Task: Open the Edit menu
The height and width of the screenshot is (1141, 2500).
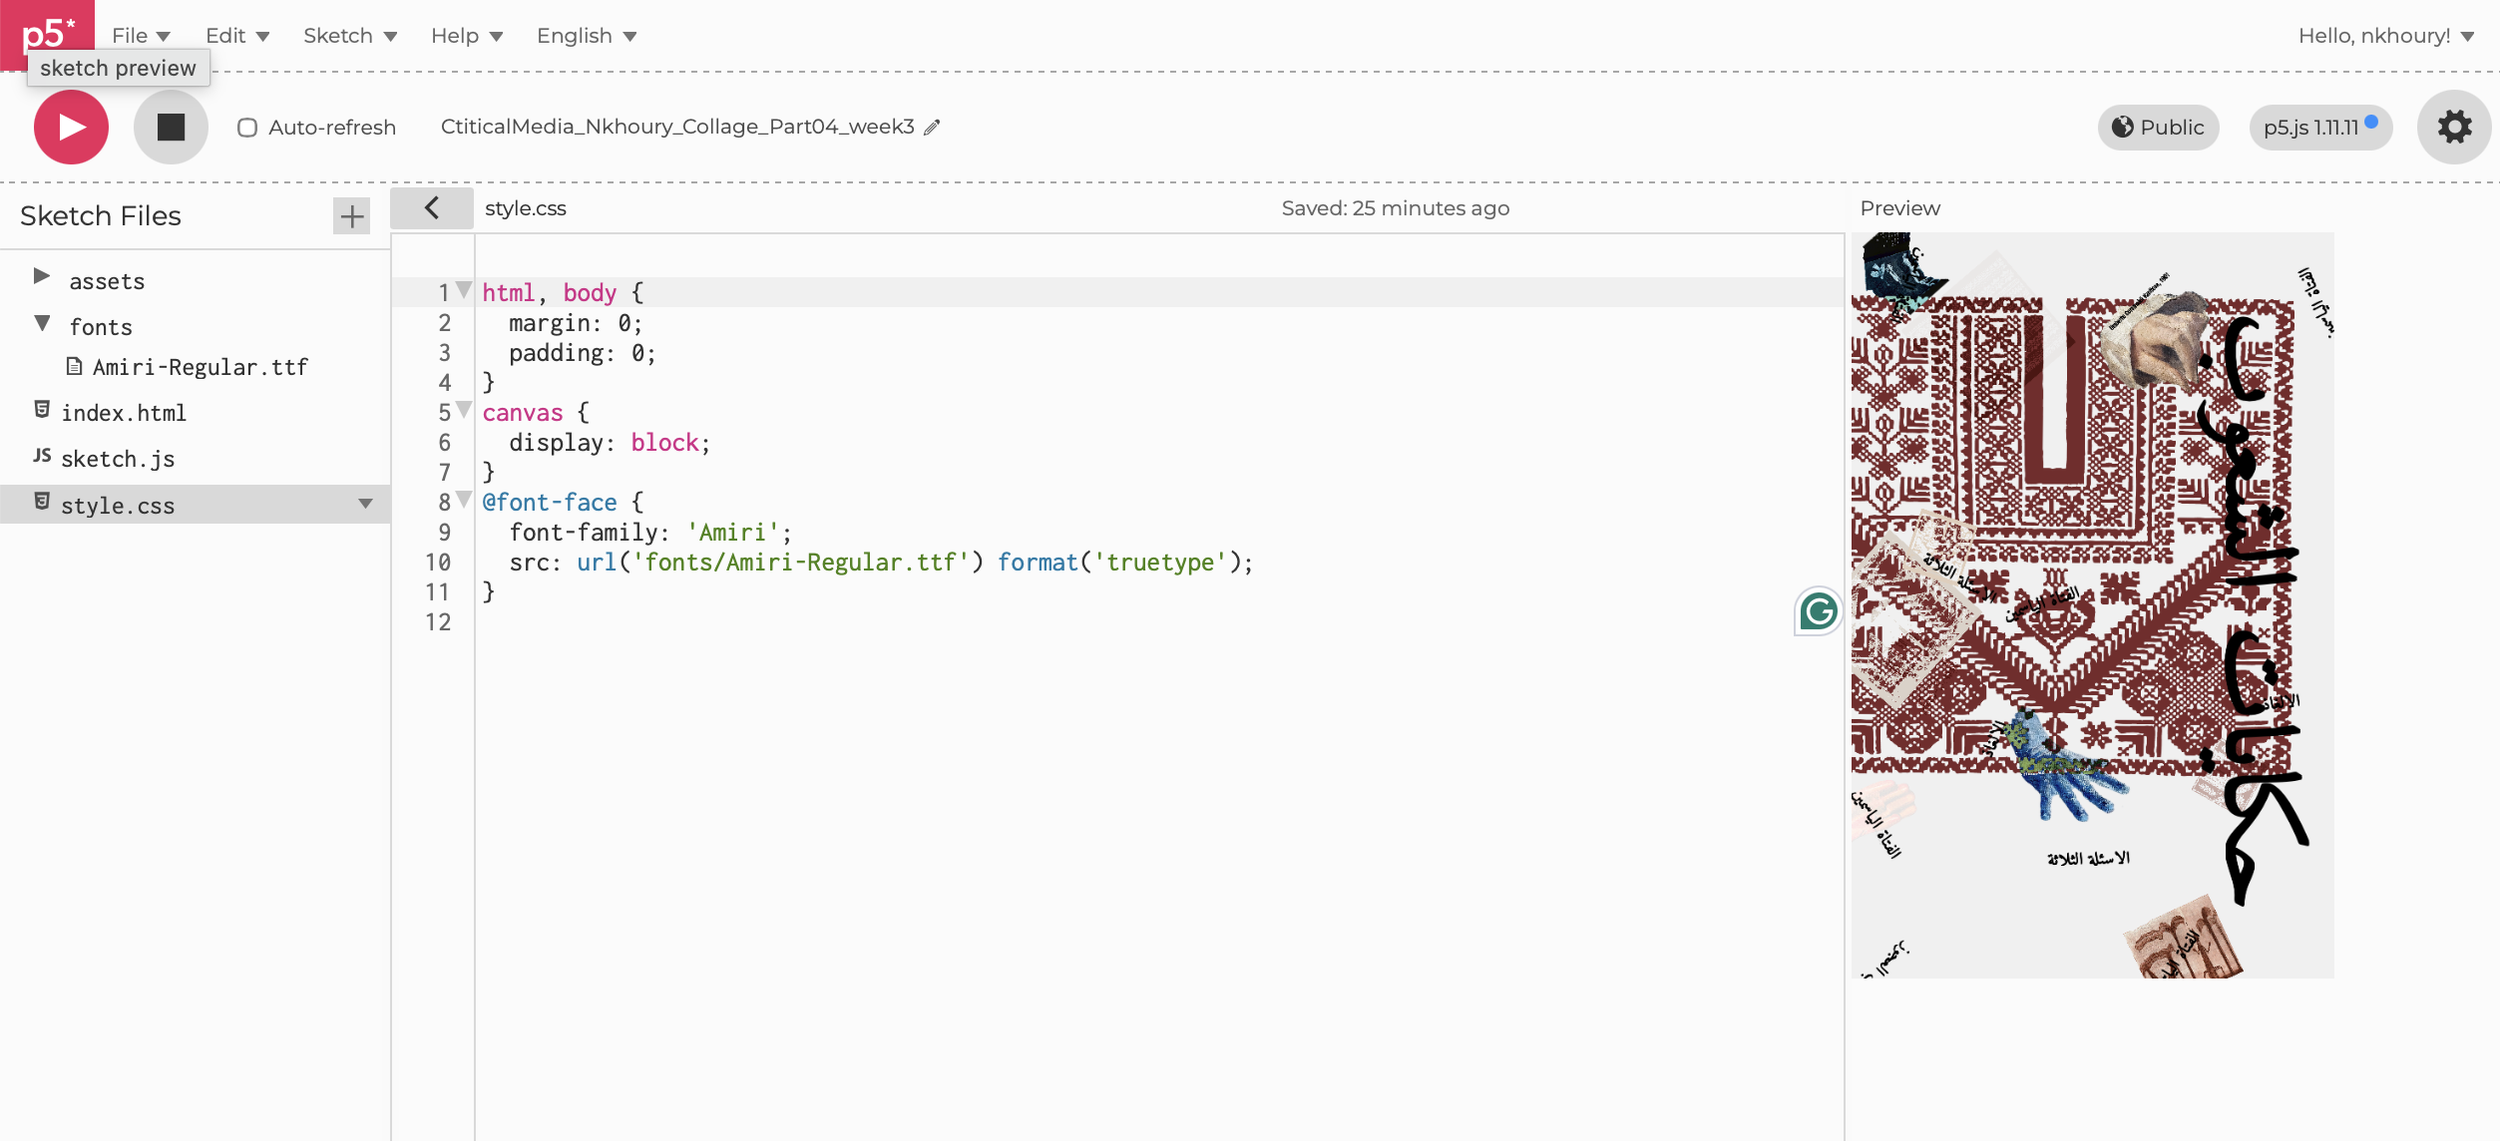Action: (x=237, y=36)
